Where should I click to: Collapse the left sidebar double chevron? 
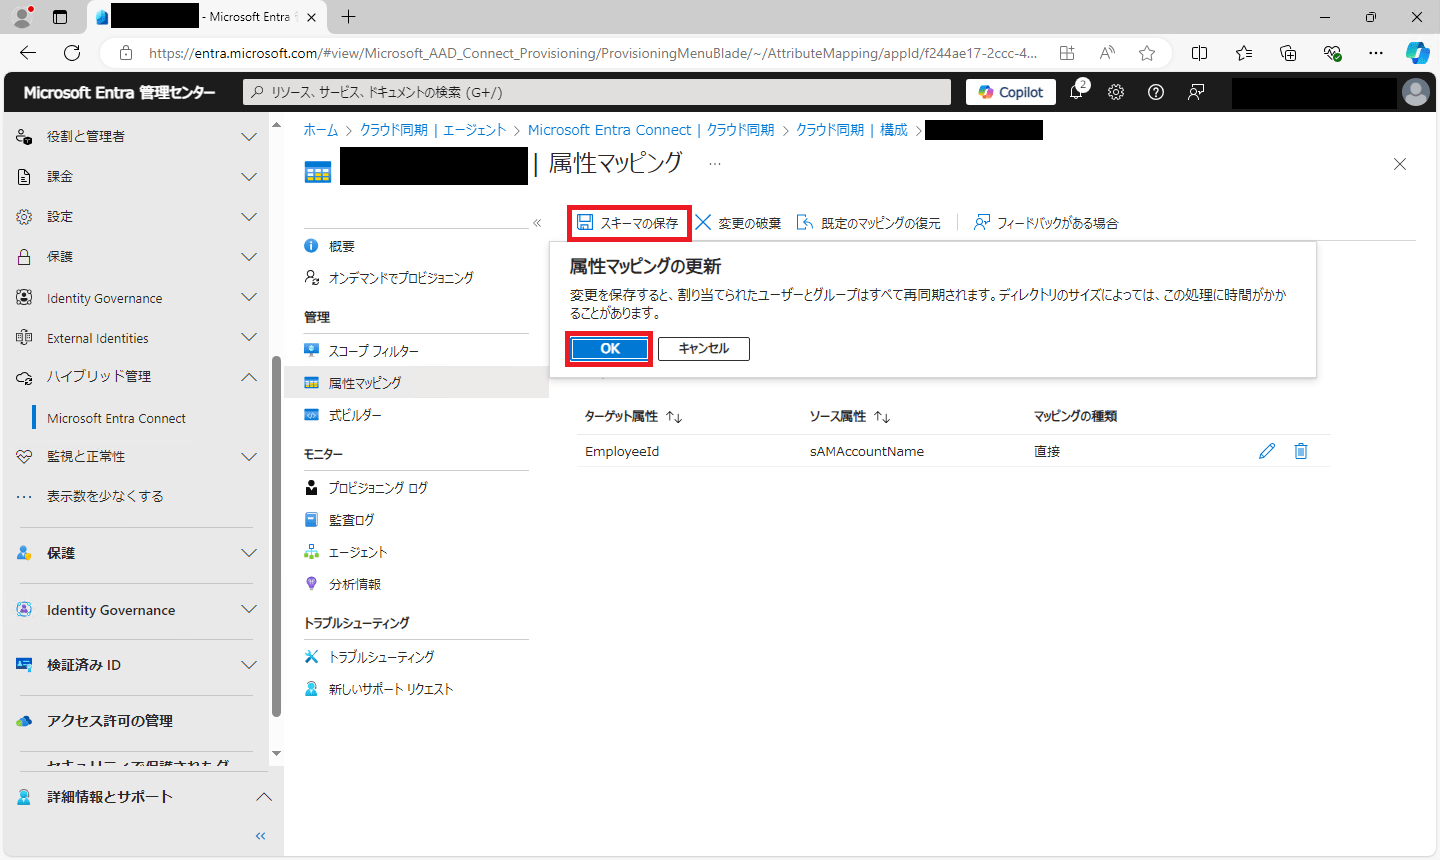[x=261, y=836]
